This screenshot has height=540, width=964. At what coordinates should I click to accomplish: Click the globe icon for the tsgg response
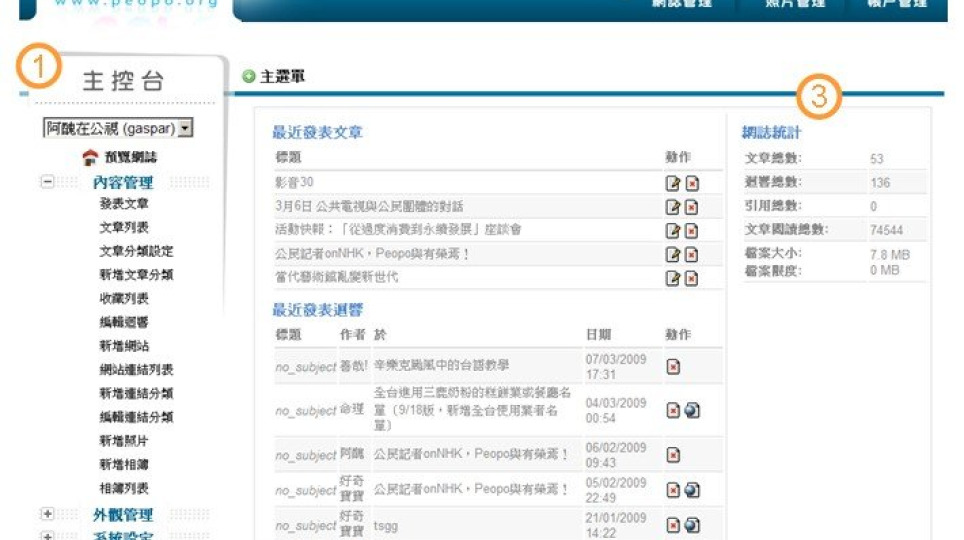coord(691,526)
